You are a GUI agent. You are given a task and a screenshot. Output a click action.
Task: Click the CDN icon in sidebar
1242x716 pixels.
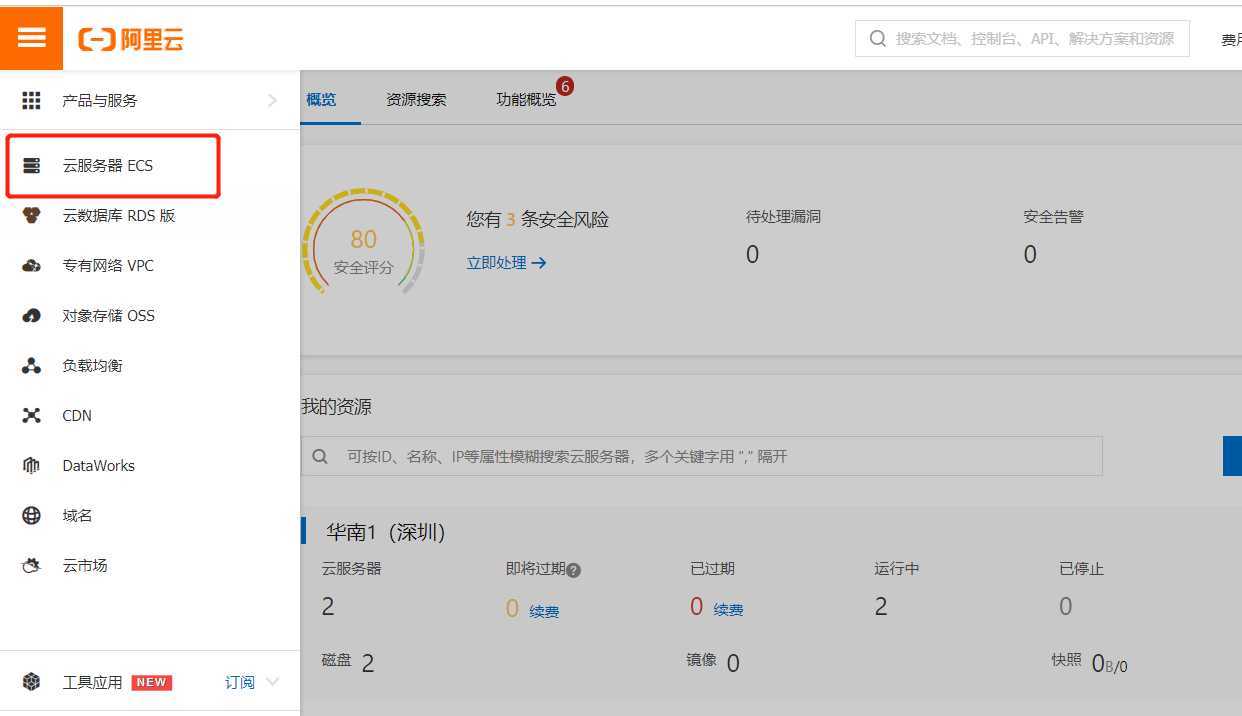point(31,415)
